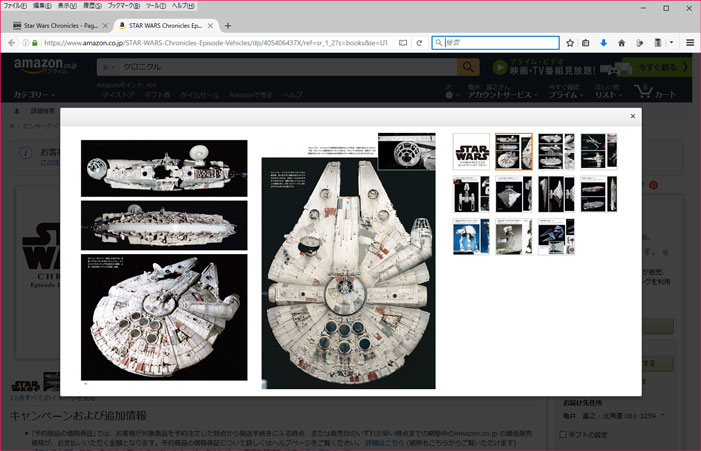Open the ツール(T) menu
This screenshot has height=451, width=701.
tap(156, 6)
